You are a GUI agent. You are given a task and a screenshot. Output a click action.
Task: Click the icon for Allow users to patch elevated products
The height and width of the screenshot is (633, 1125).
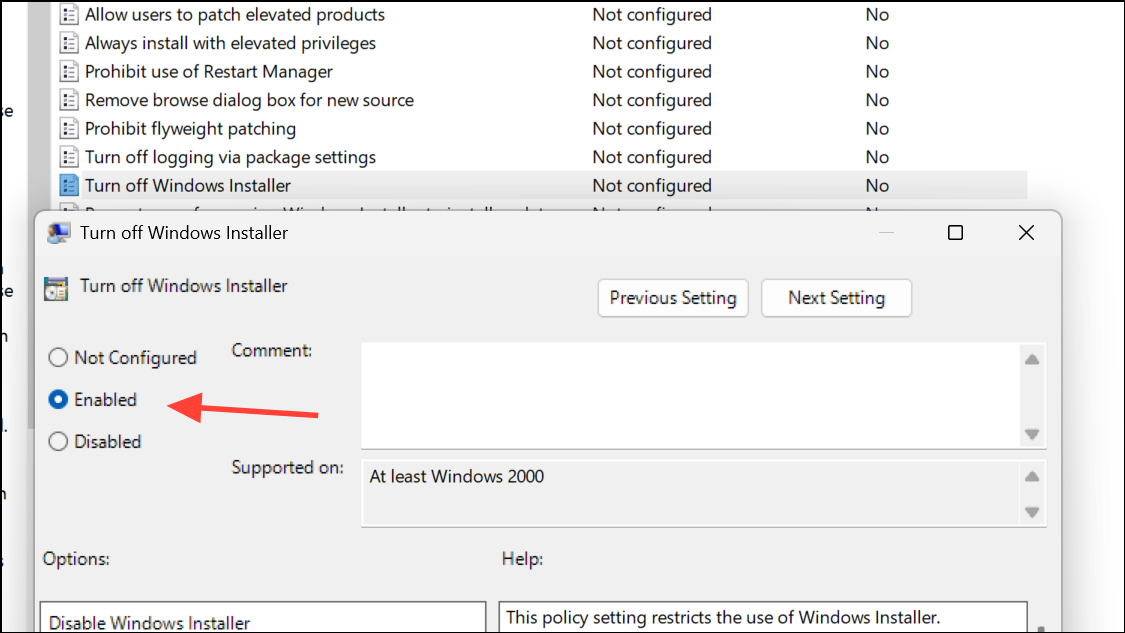point(69,14)
